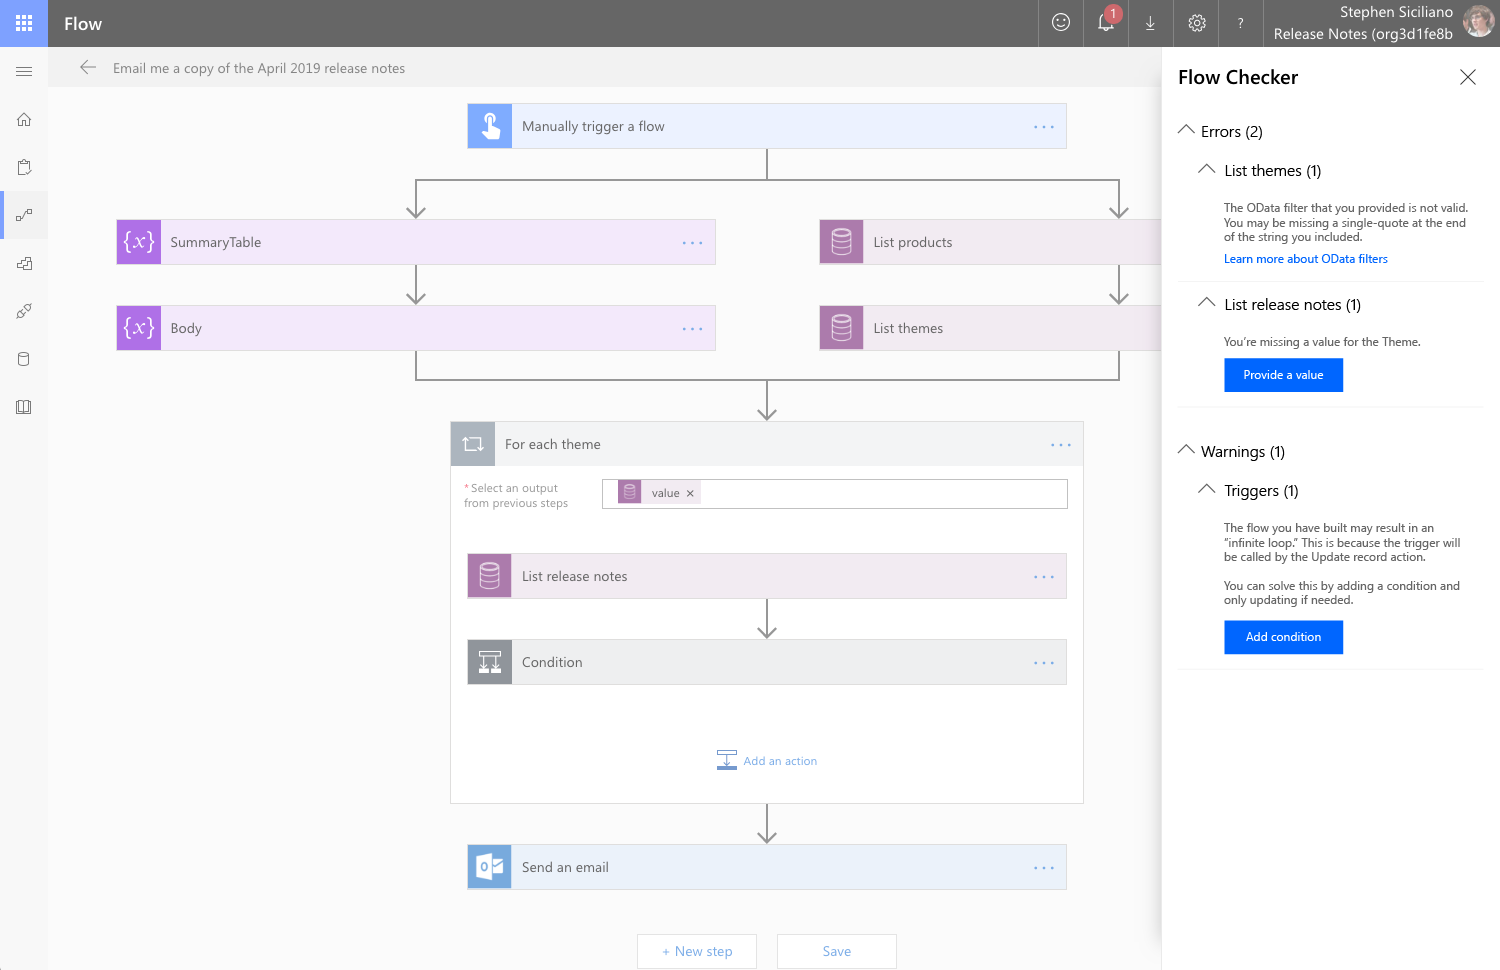
Task: Open the Learn documentation book icon
Action: point(23,407)
